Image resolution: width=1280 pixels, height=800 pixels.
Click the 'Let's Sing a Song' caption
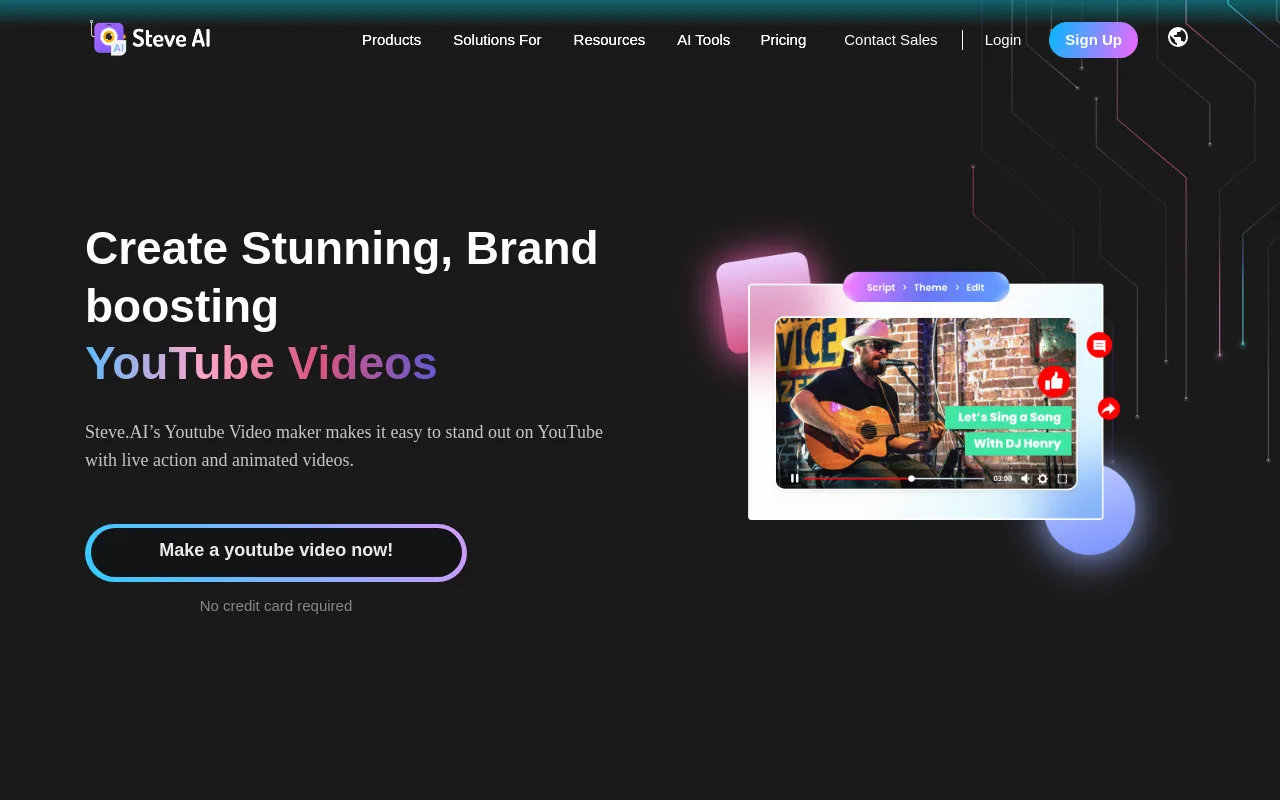point(1009,417)
